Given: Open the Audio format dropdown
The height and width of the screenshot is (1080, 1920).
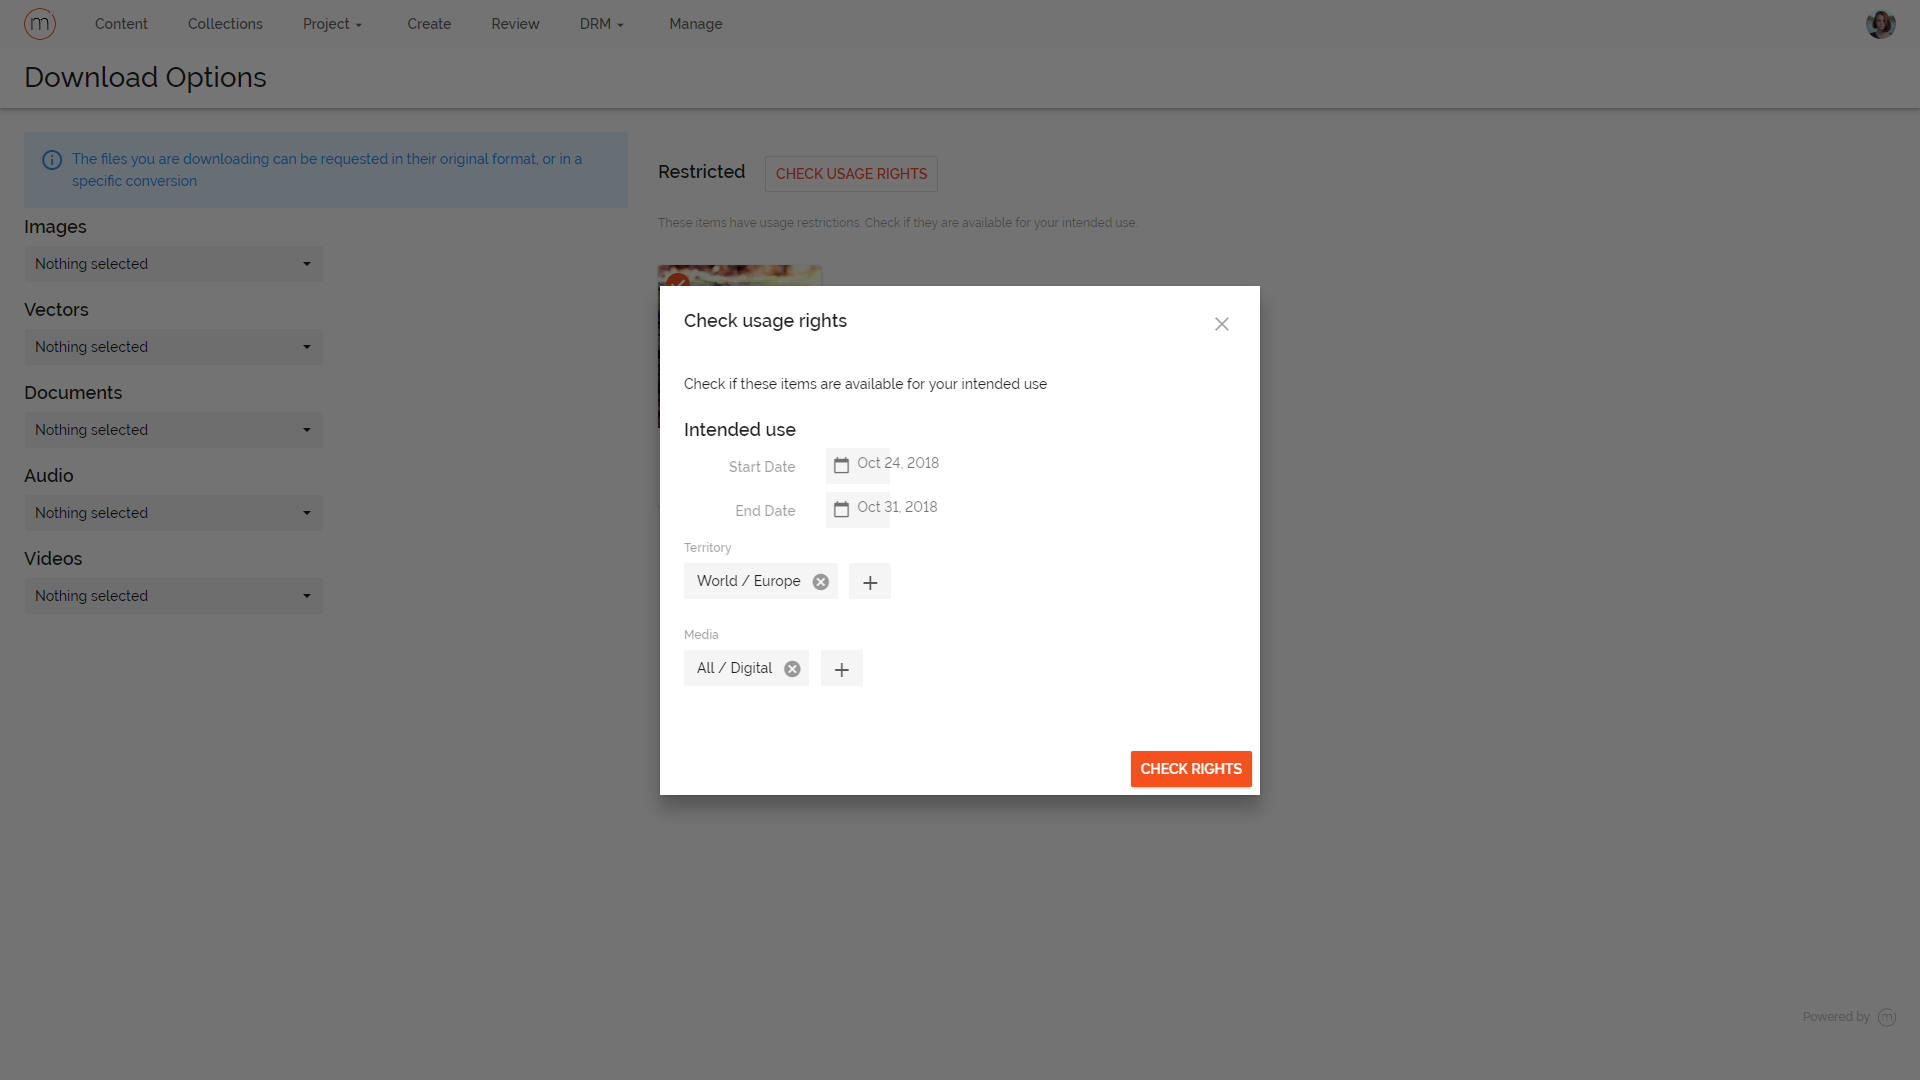Looking at the screenshot, I should coord(173,512).
